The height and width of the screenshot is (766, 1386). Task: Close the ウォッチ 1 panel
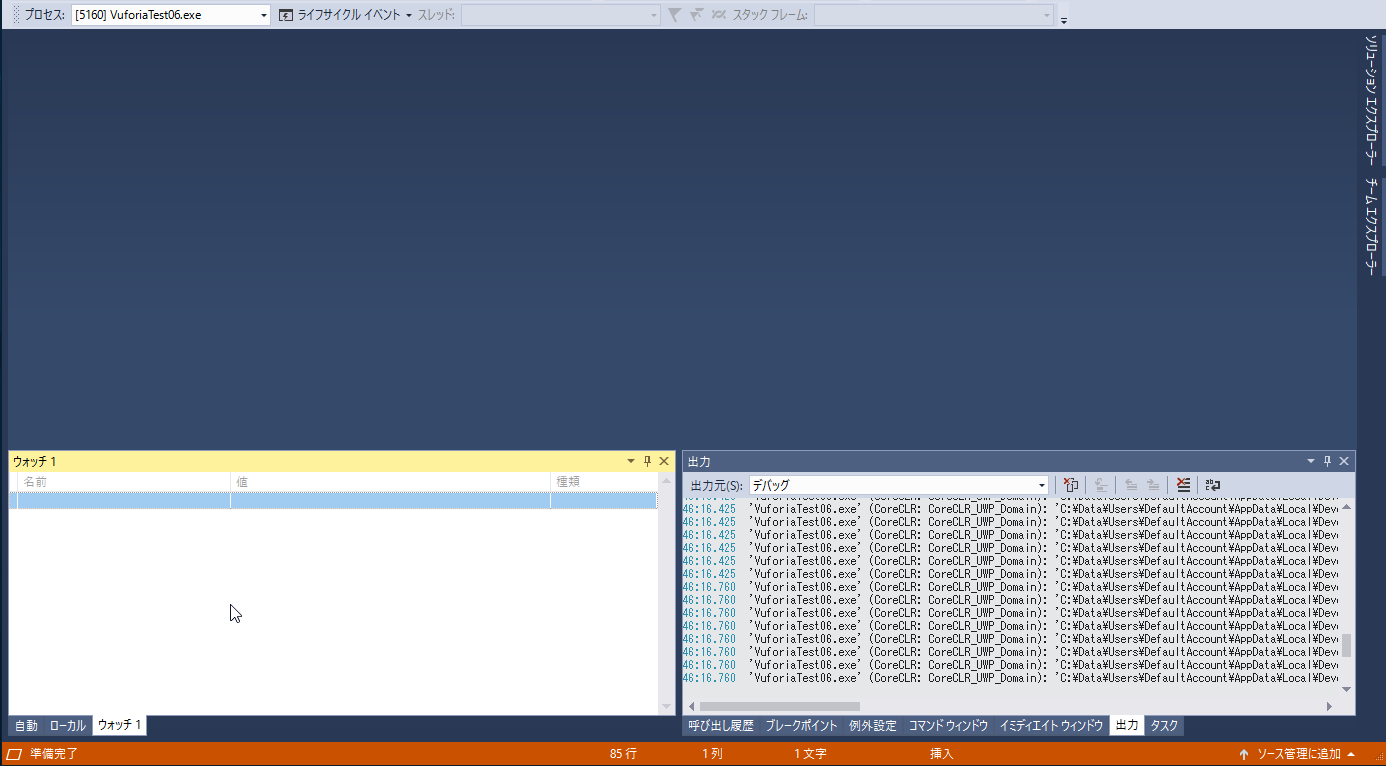point(664,461)
